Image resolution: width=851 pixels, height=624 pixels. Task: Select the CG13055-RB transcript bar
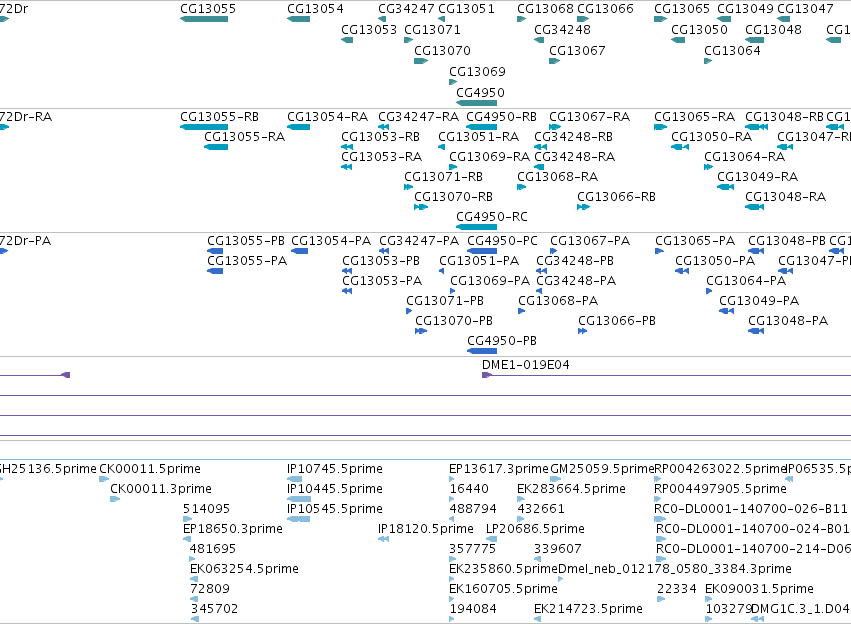coord(204,127)
